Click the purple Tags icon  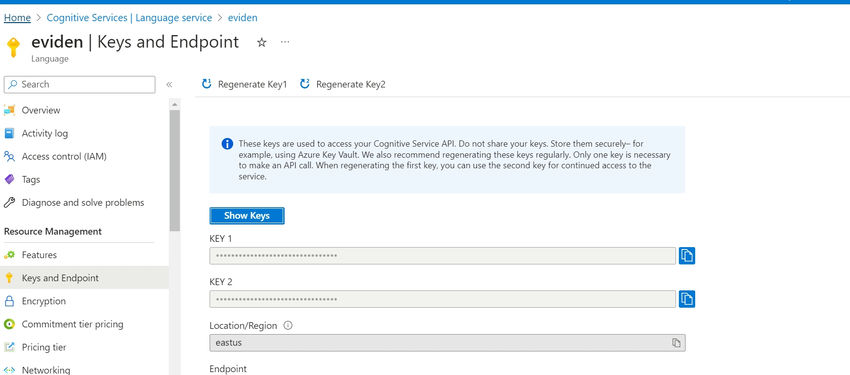click(x=9, y=179)
